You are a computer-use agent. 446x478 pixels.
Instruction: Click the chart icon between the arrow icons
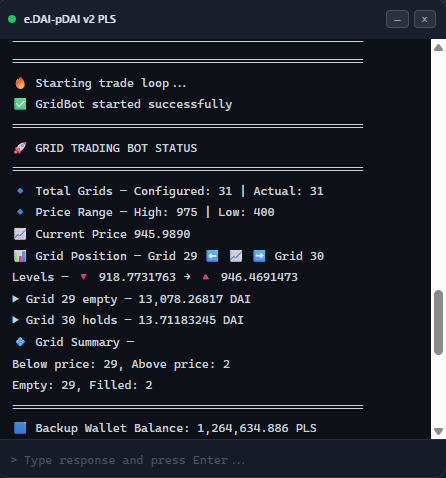pos(236,256)
